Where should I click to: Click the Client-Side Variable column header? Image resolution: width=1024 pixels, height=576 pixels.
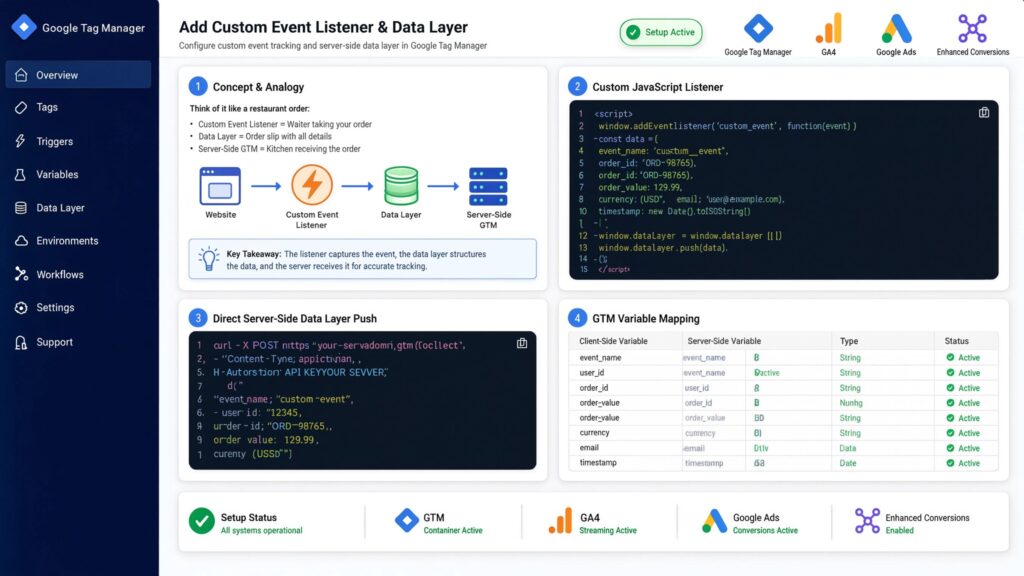click(x=613, y=341)
